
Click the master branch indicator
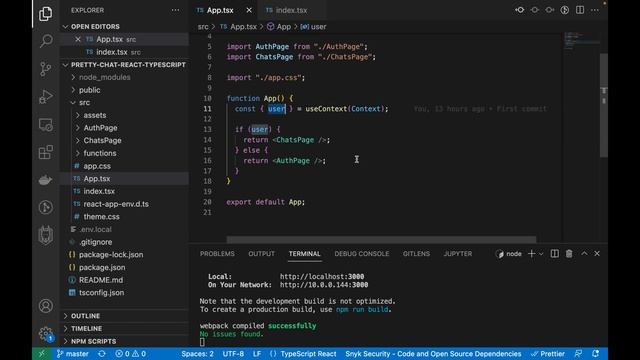(x=73, y=354)
